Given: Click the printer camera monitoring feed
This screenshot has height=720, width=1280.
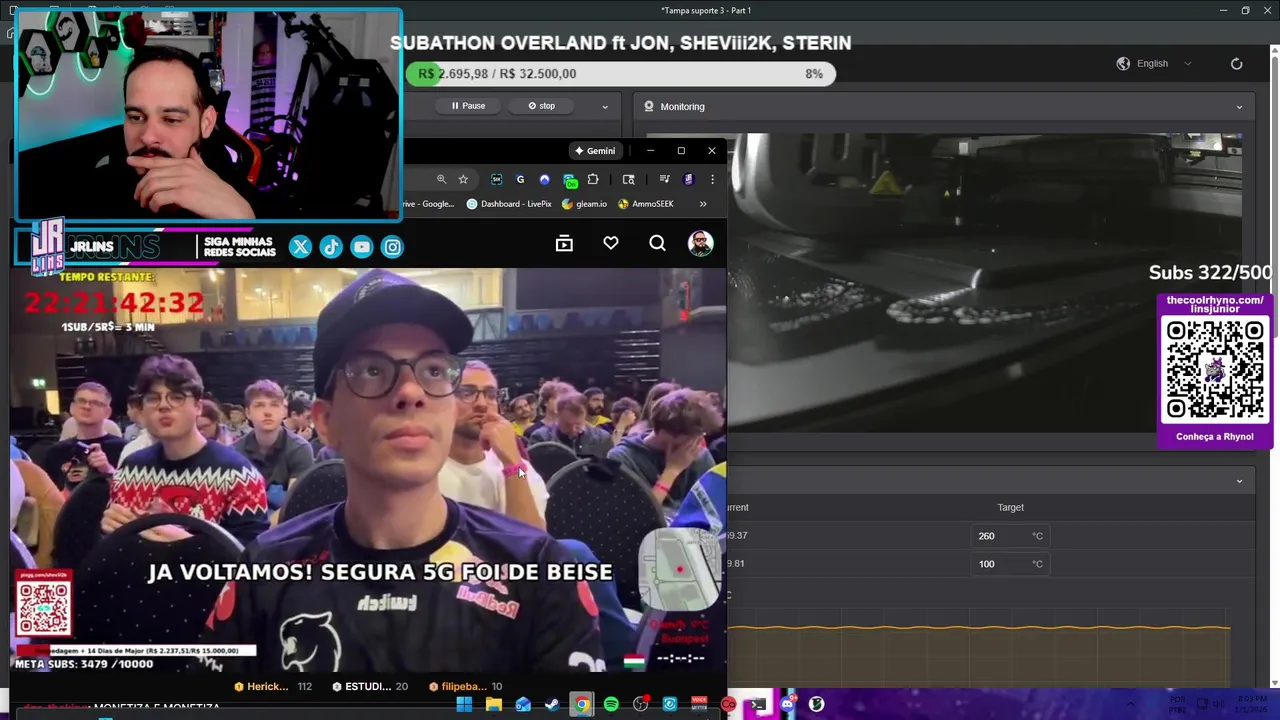Looking at the screenshot, I should (x=985, y=283).
